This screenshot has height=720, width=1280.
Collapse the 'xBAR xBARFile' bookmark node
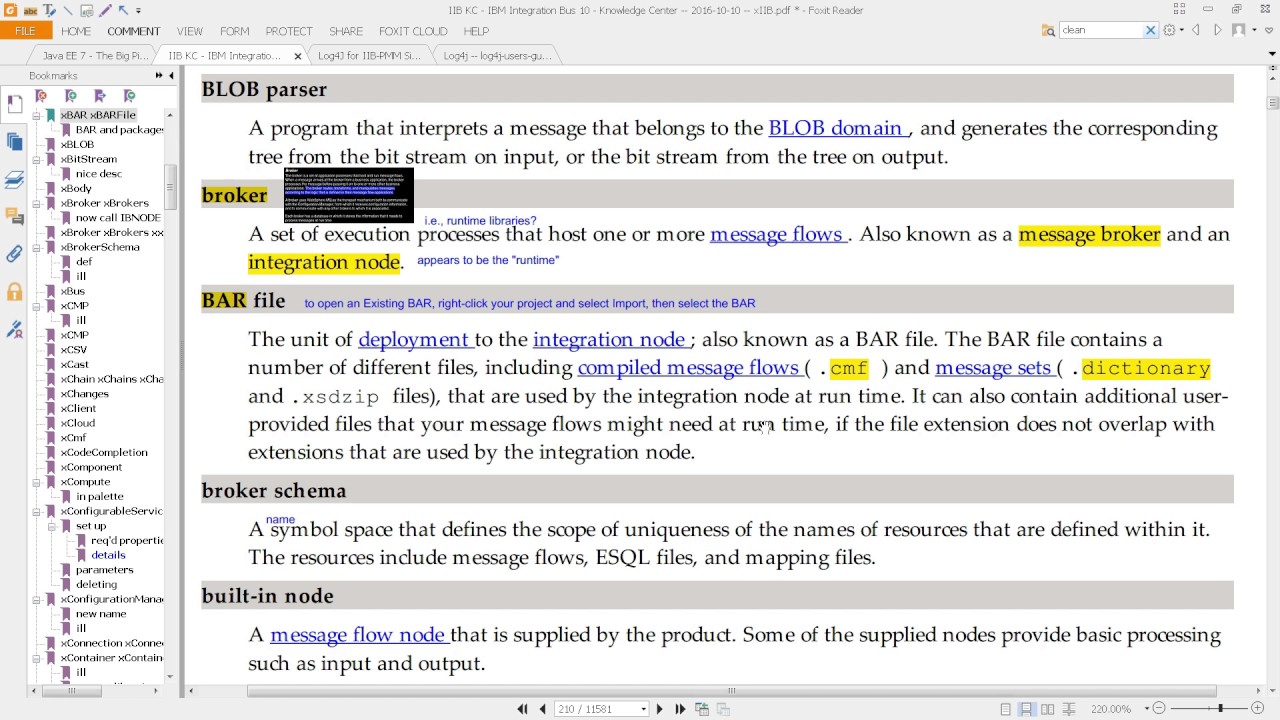tap(38, 115)
